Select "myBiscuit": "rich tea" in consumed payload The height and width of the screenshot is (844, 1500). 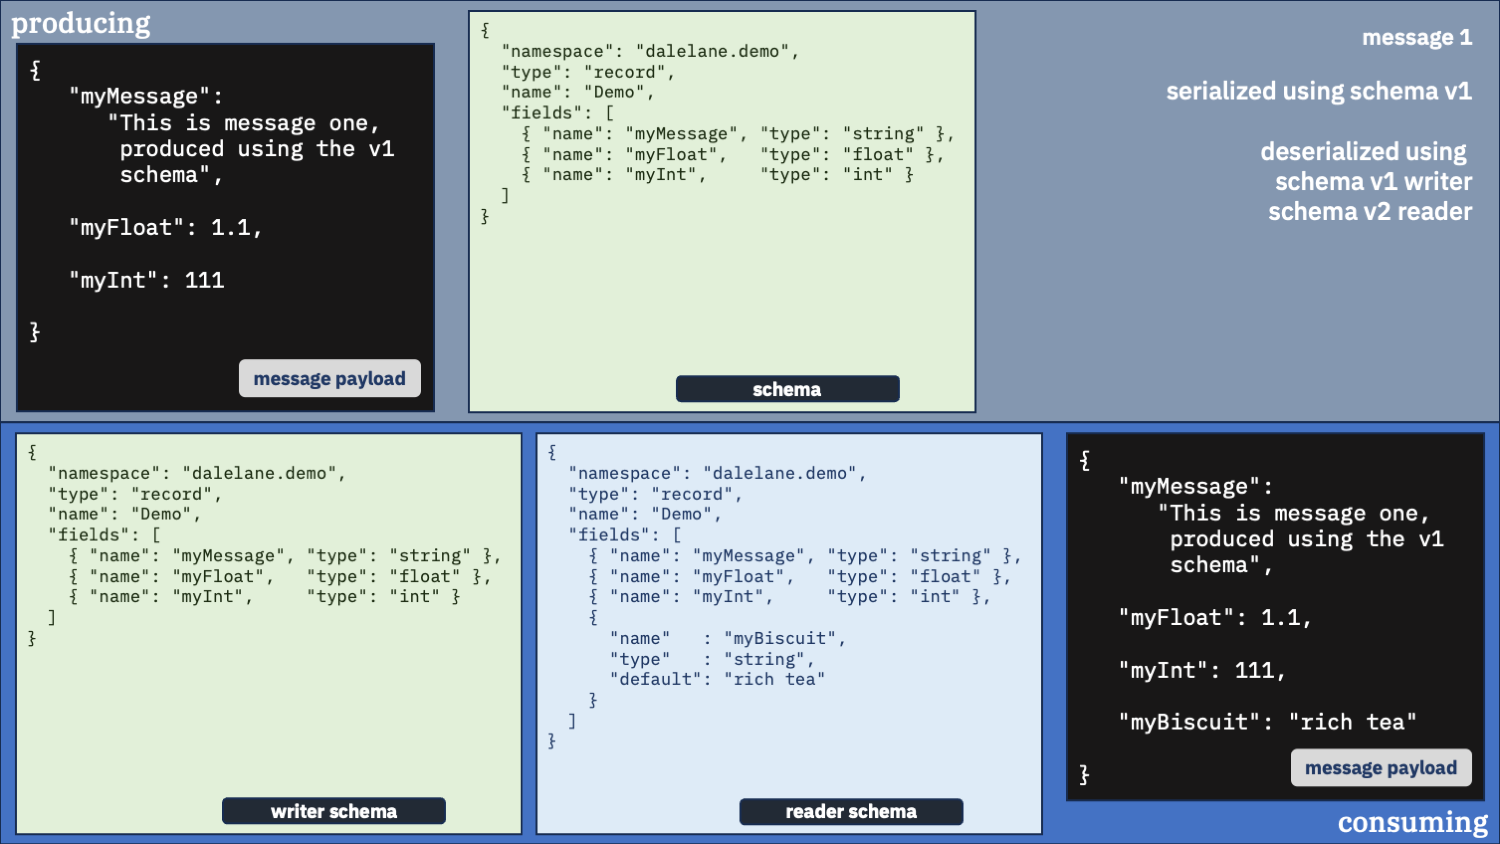pos(1267,722)
